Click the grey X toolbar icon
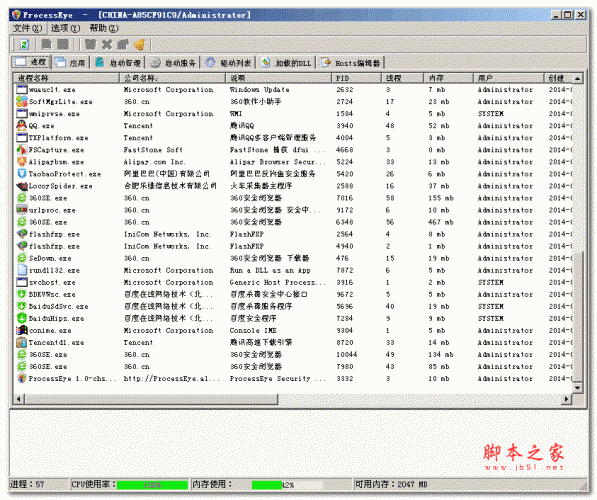This screenshot has height=500, width=597. click(x=107, y=45)
